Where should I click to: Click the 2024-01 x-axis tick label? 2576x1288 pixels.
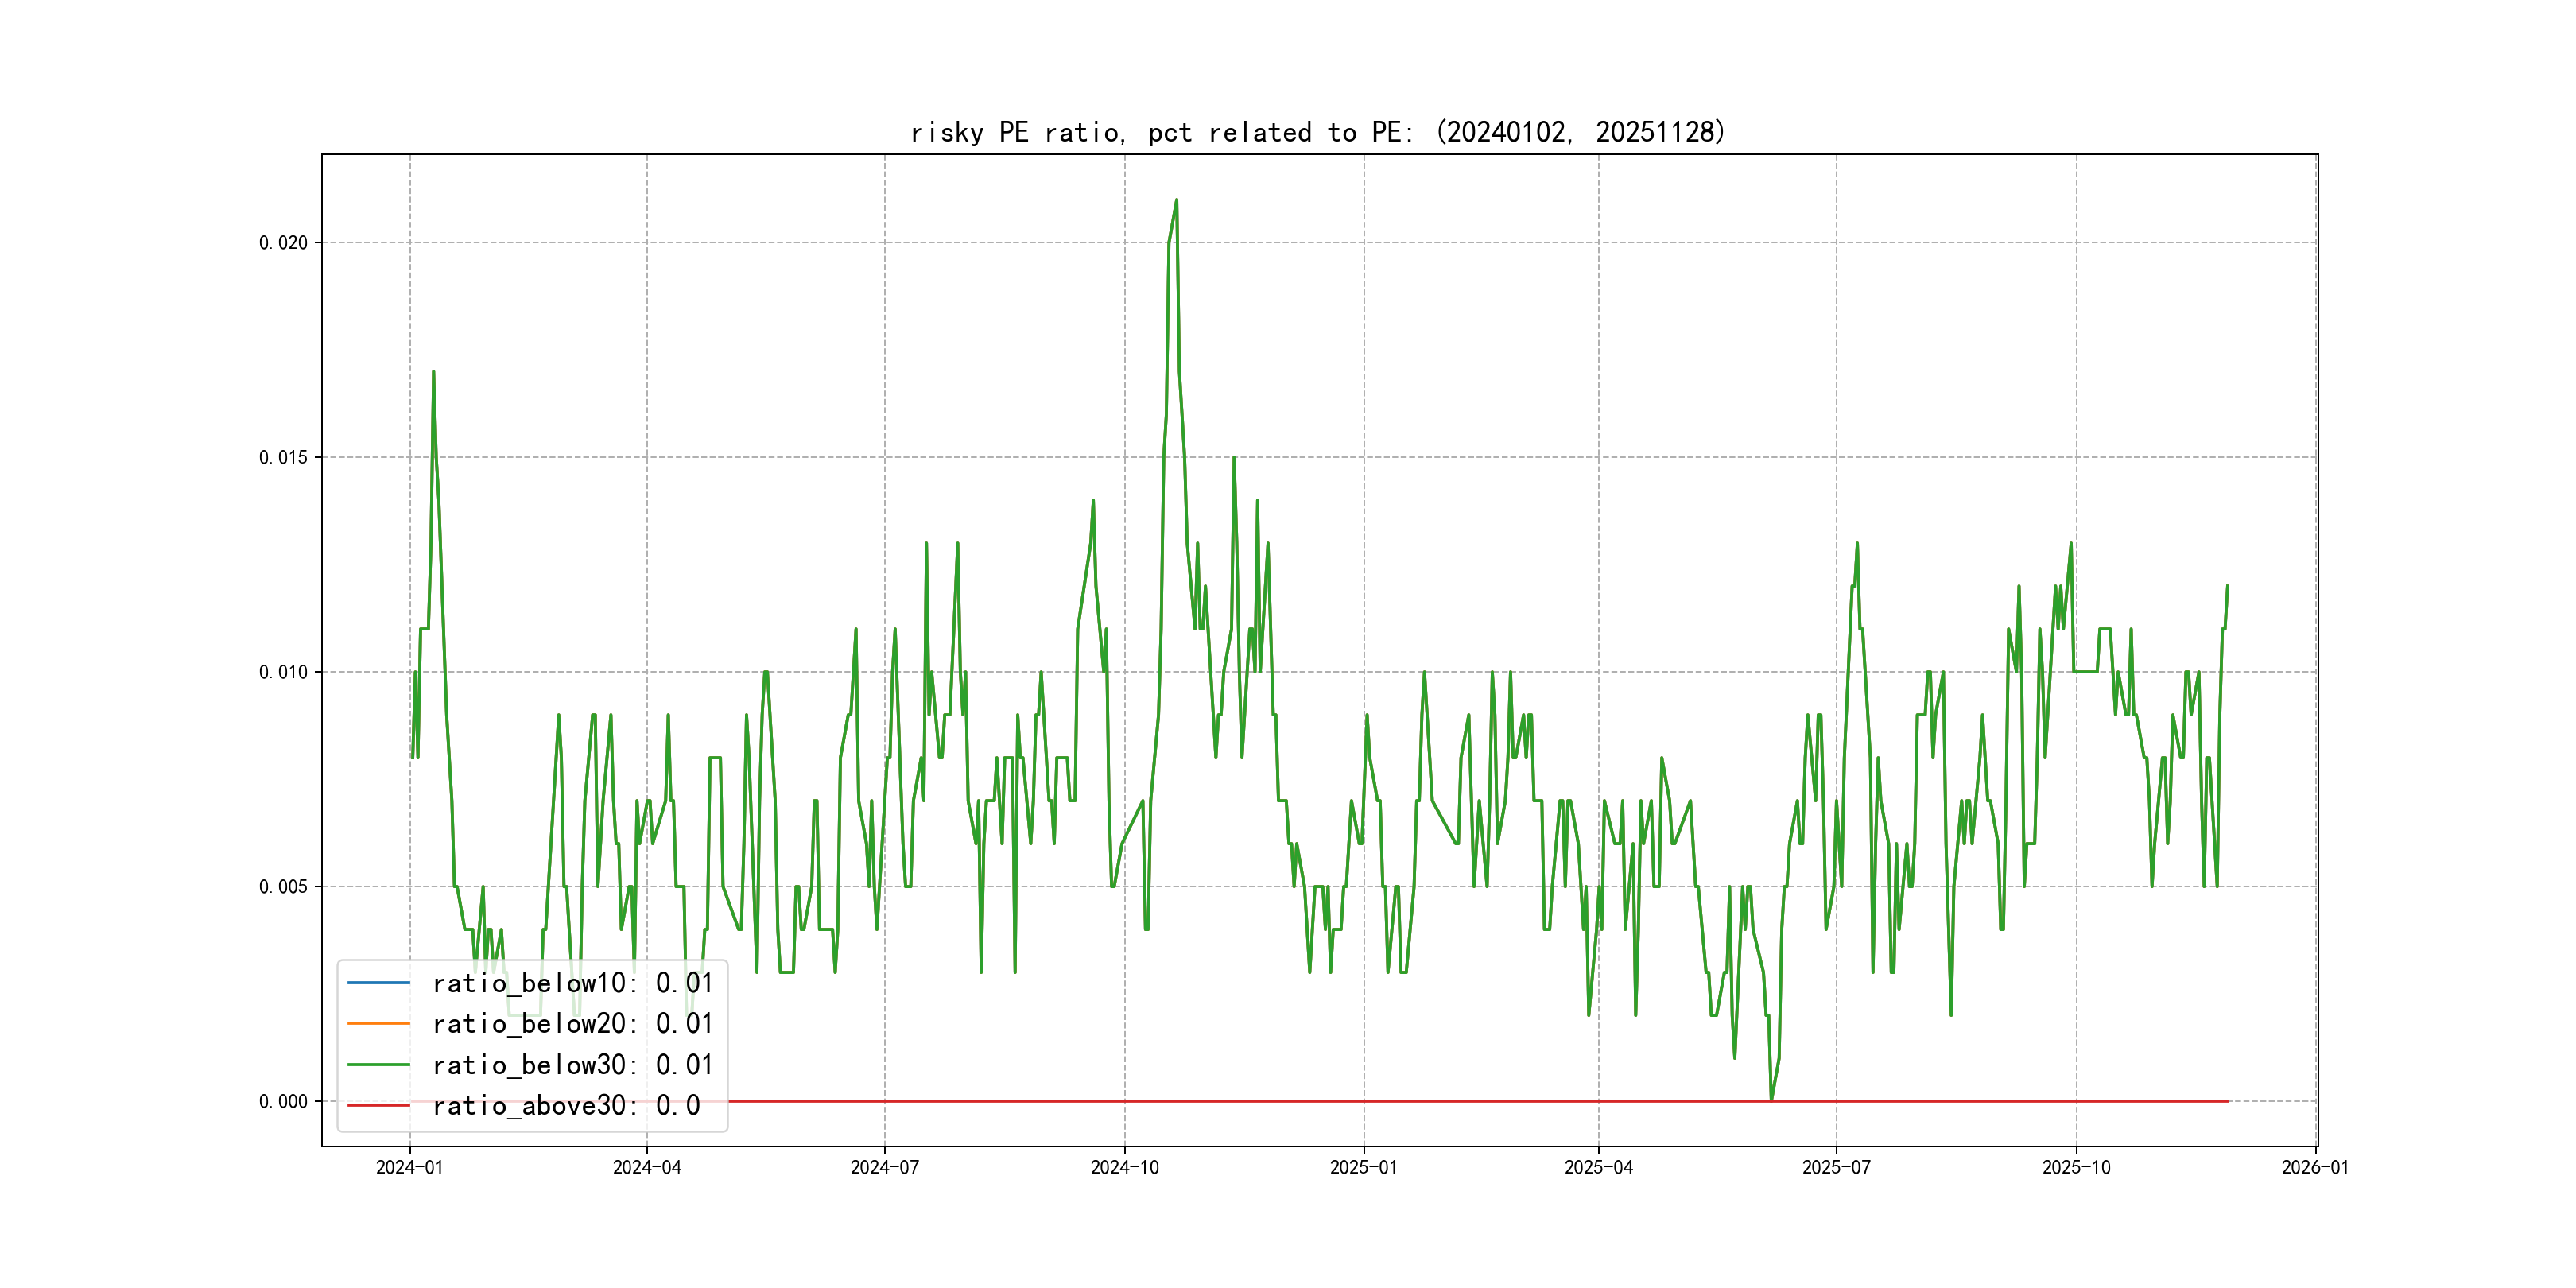coord(409,1168)
